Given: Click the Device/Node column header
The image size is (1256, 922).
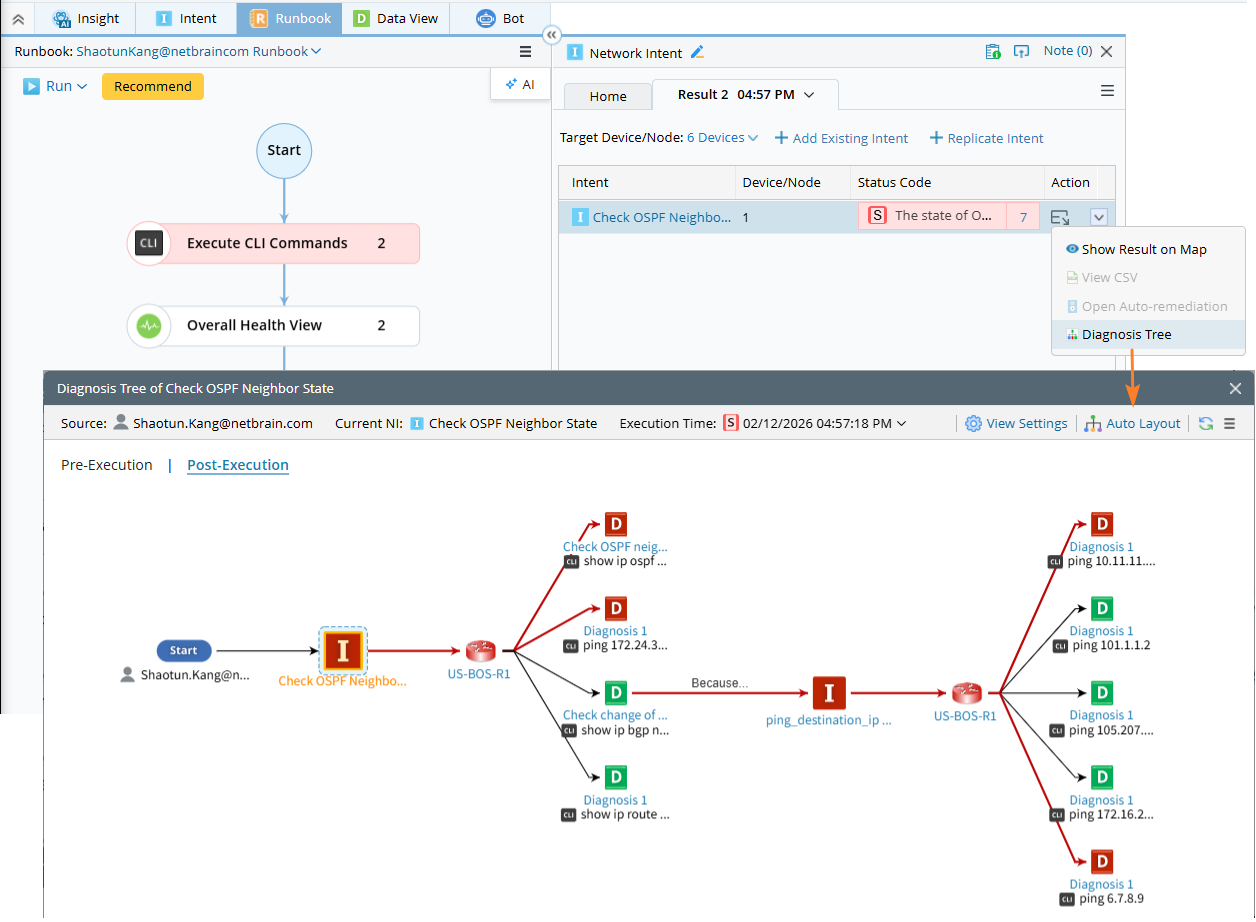Looking at the screenshot, I should [781, 182].
